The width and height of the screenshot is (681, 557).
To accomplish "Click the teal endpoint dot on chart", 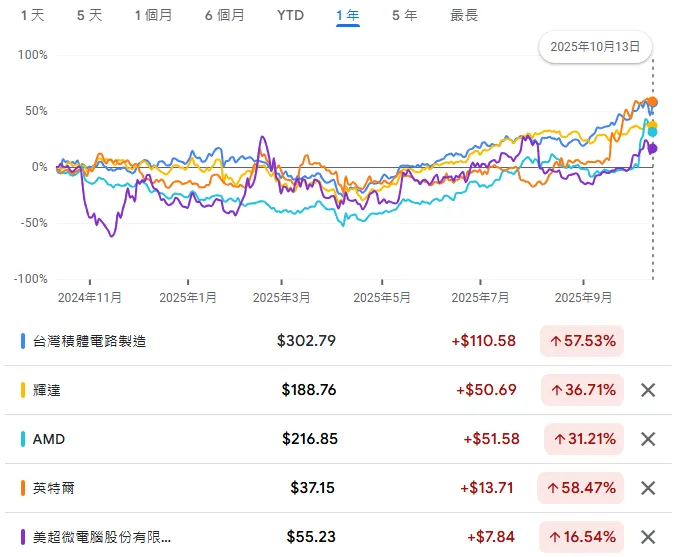I will 652,132.
